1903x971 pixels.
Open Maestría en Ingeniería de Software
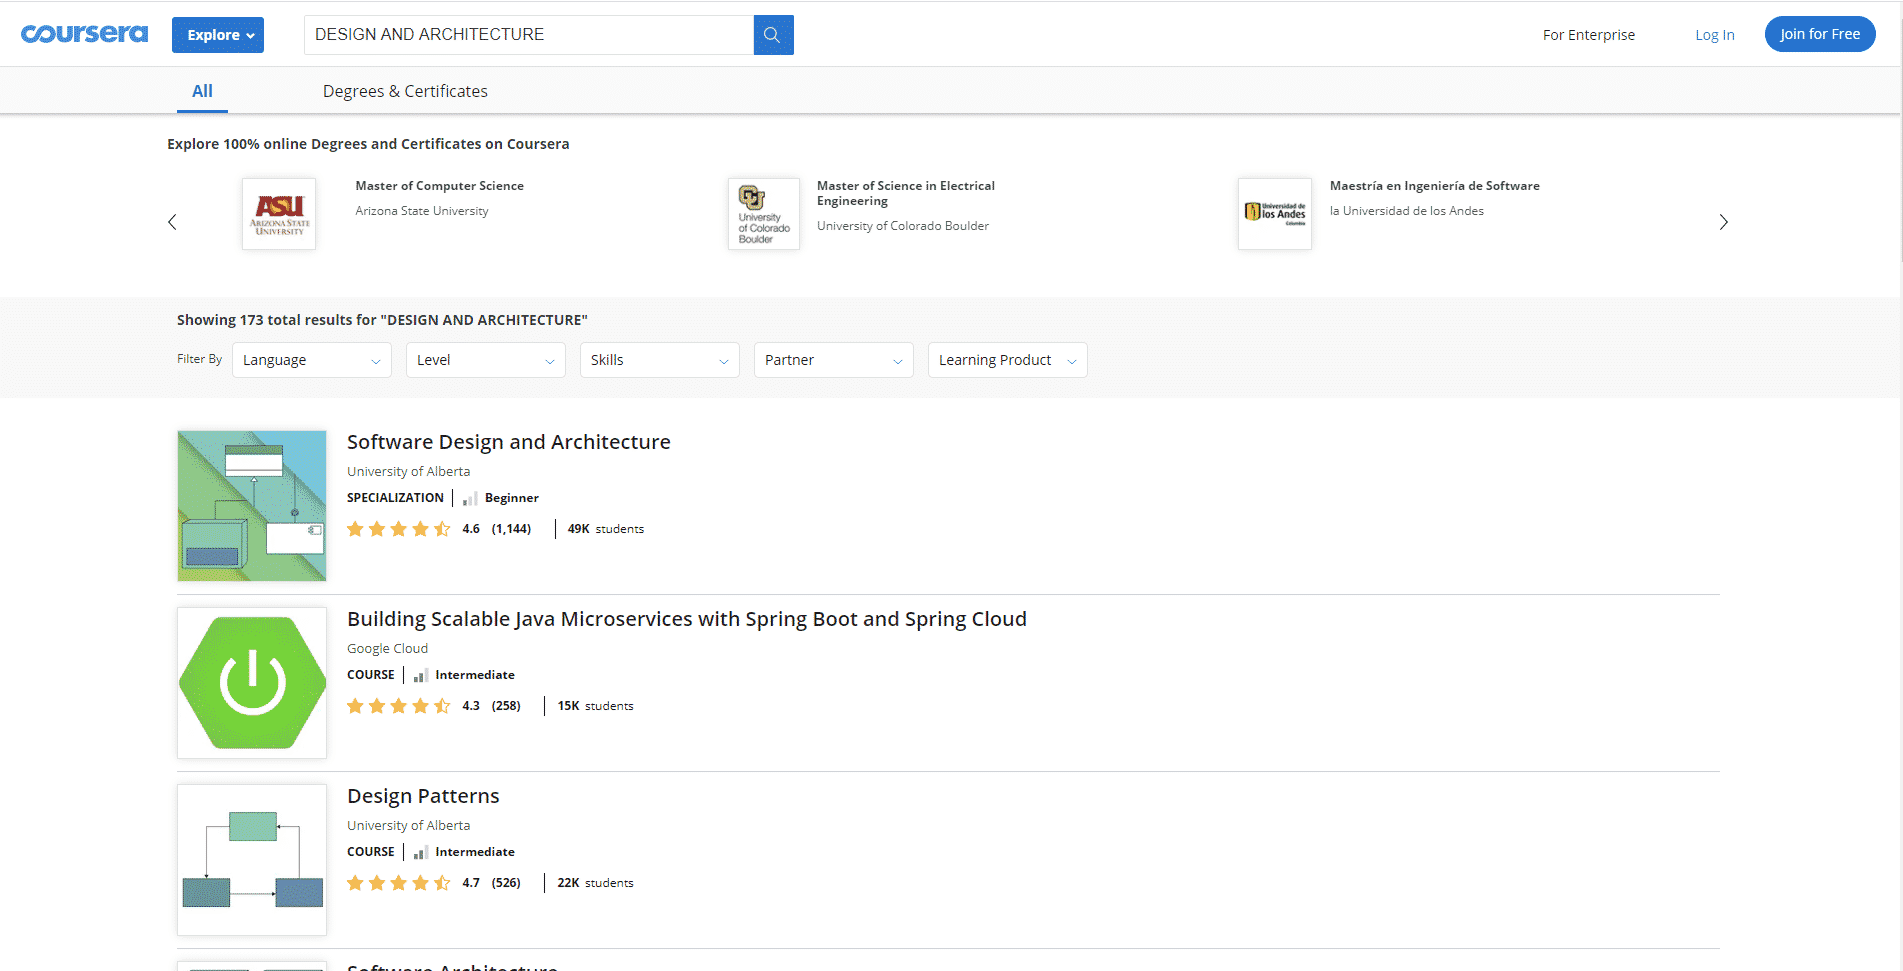point(1434,186)
